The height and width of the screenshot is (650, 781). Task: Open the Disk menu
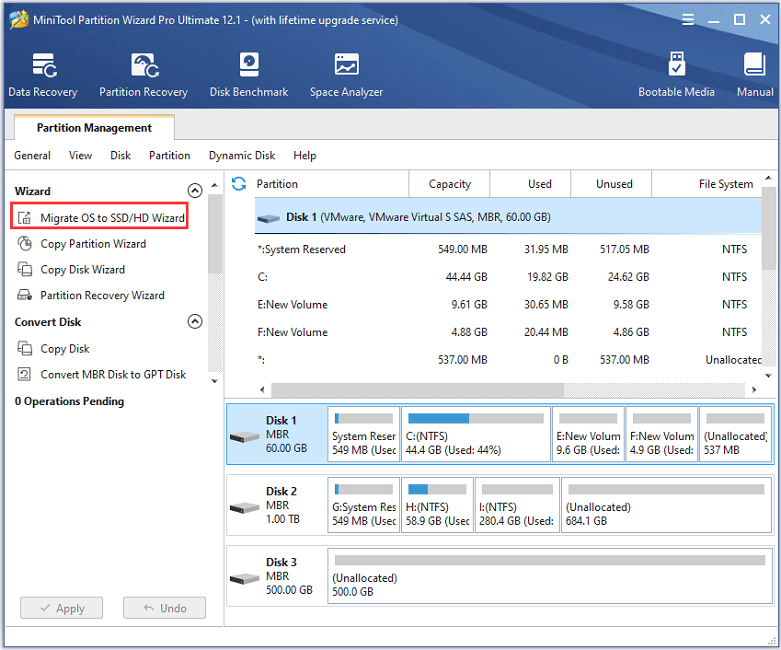coord(121,155)
